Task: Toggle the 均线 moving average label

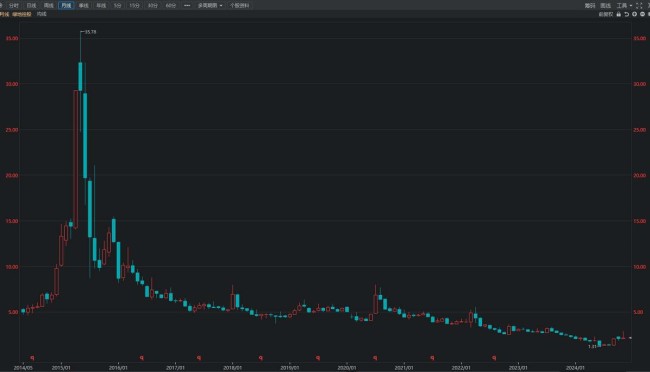Action: pyautogui.click(x=41, y=14)
